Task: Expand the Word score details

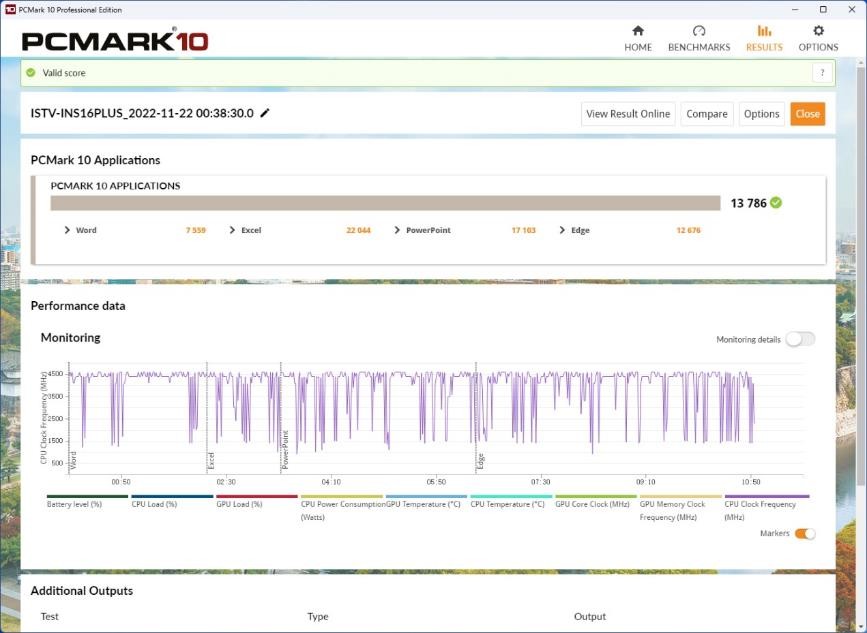Action: (67, 230)
